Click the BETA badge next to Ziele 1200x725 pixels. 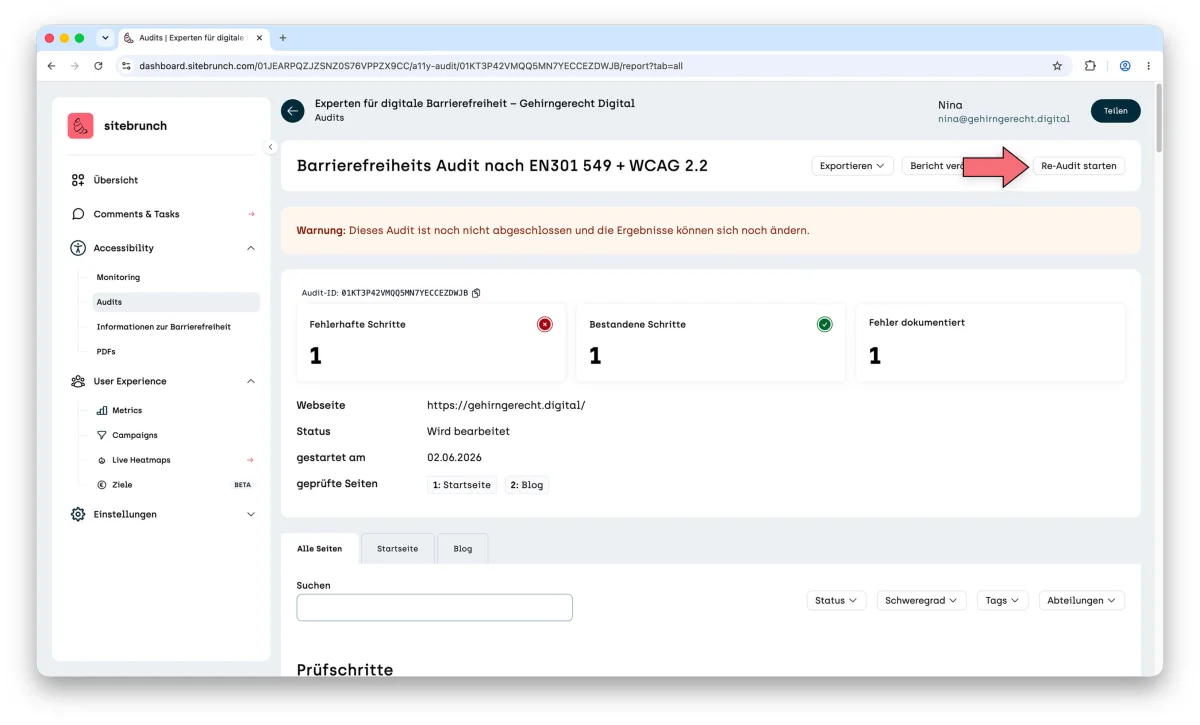click(242, 485)
